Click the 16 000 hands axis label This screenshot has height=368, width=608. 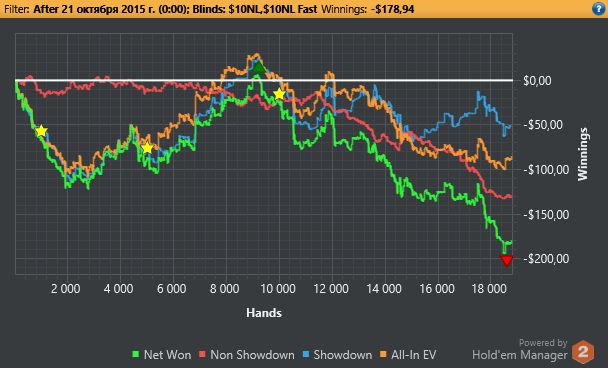437,289
